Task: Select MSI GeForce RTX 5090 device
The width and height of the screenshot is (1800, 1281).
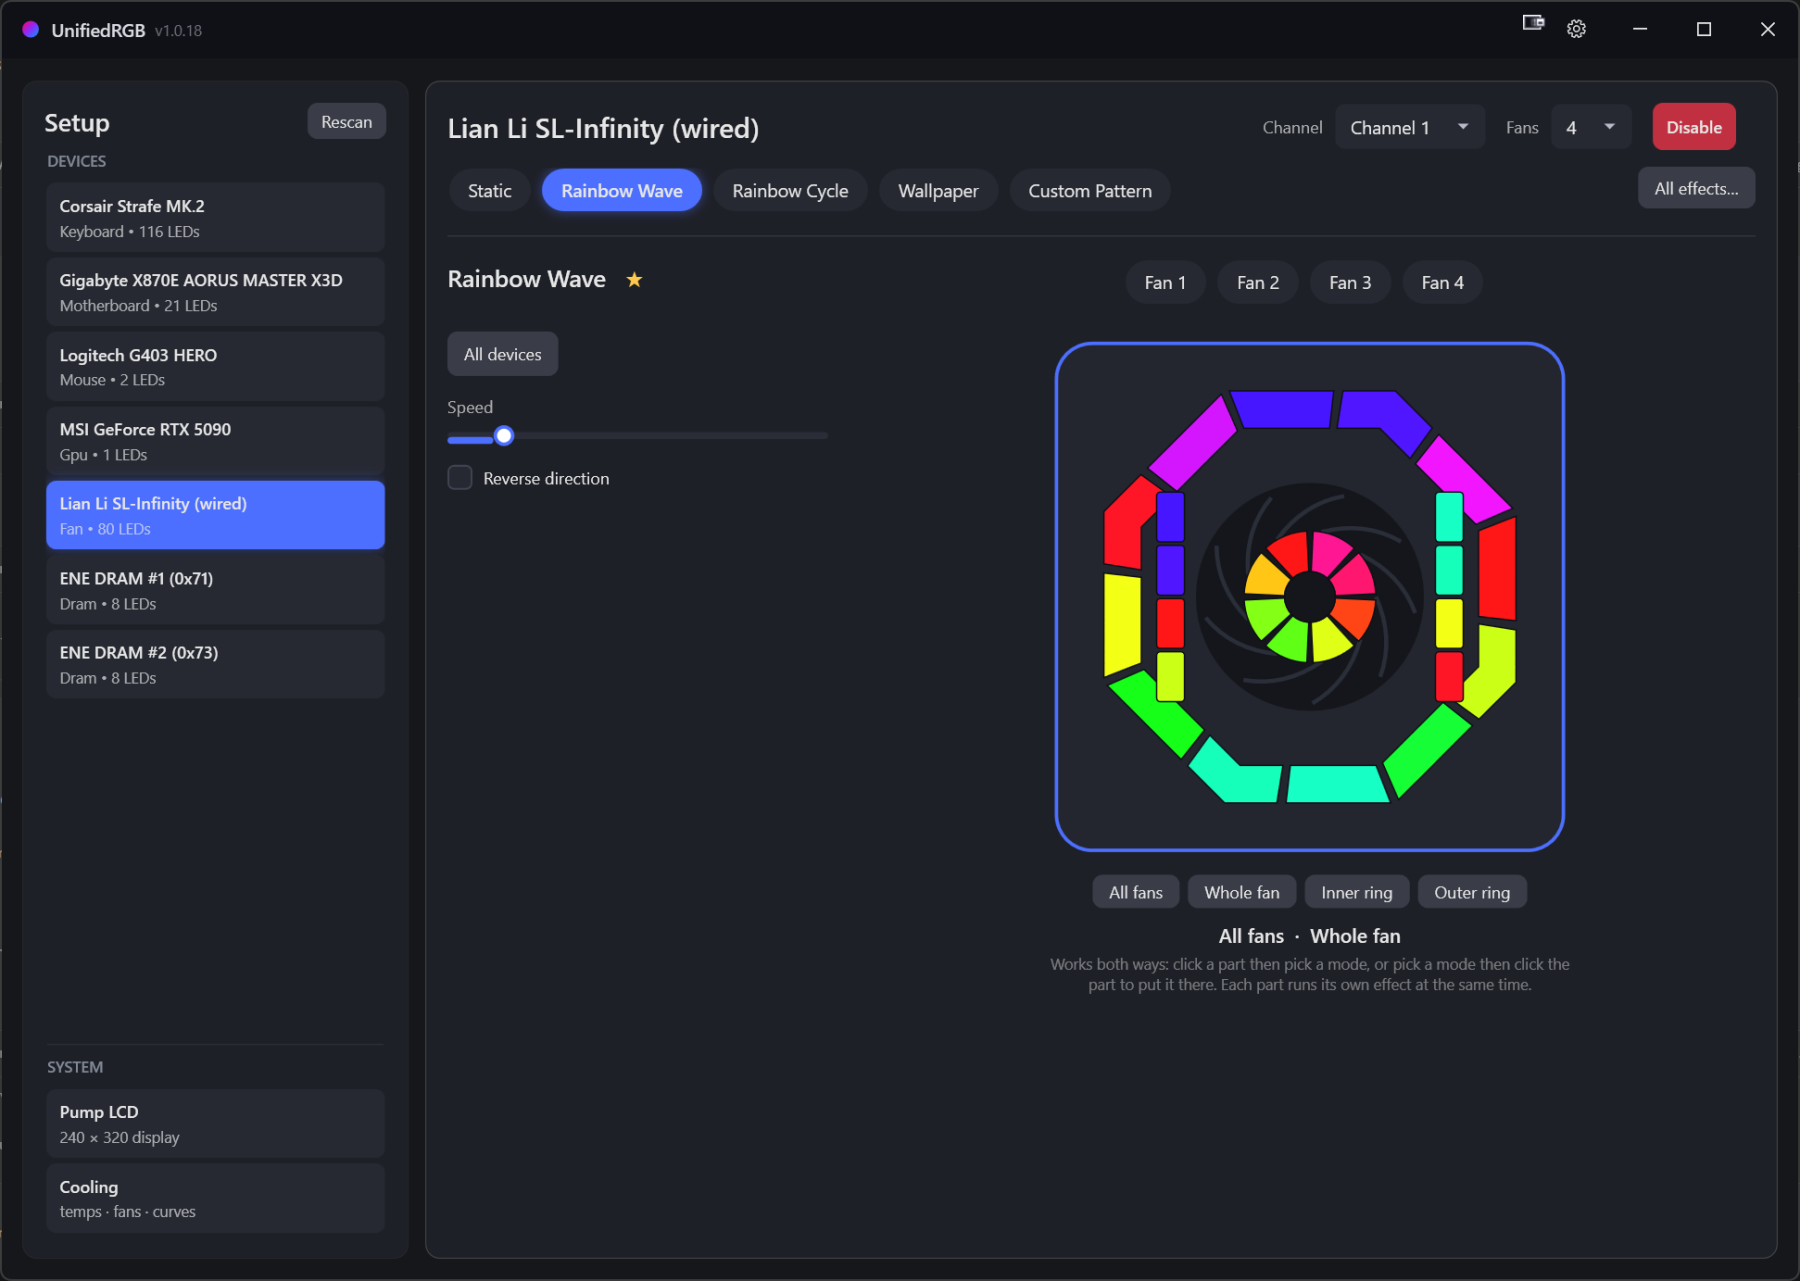Action: click(x=215, y=441)
